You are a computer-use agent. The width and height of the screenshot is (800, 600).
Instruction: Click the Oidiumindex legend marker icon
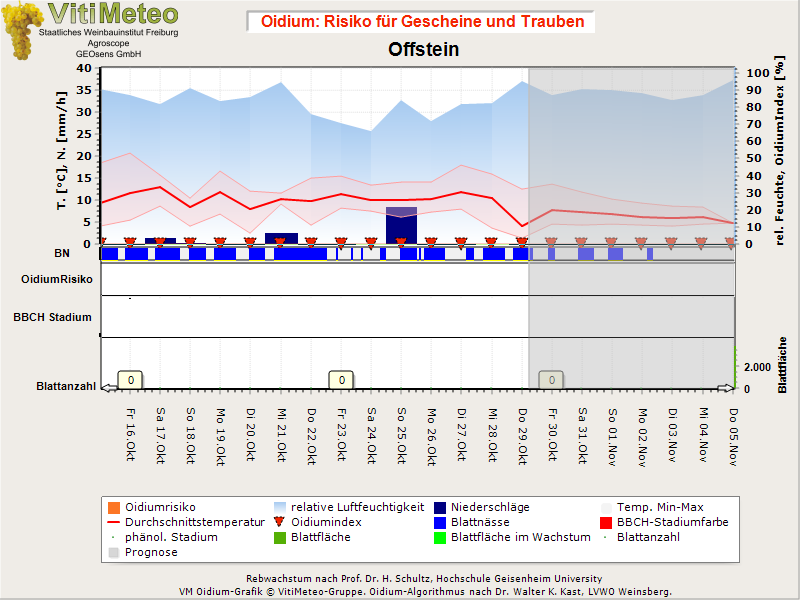coord(279,522)
